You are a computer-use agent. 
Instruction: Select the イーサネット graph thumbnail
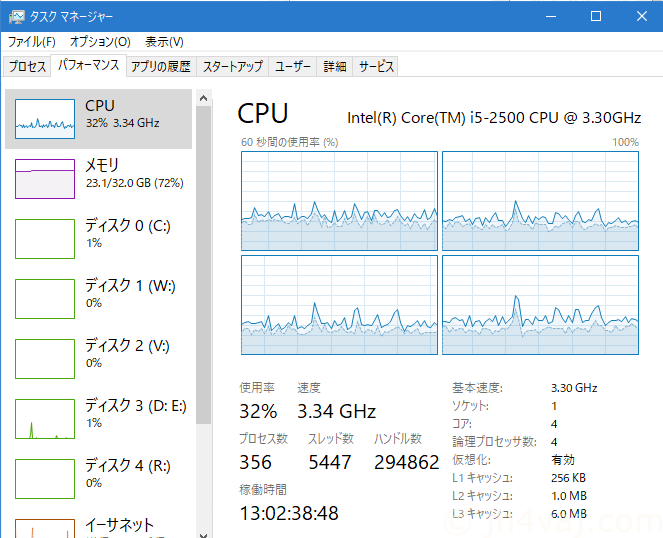45,529
